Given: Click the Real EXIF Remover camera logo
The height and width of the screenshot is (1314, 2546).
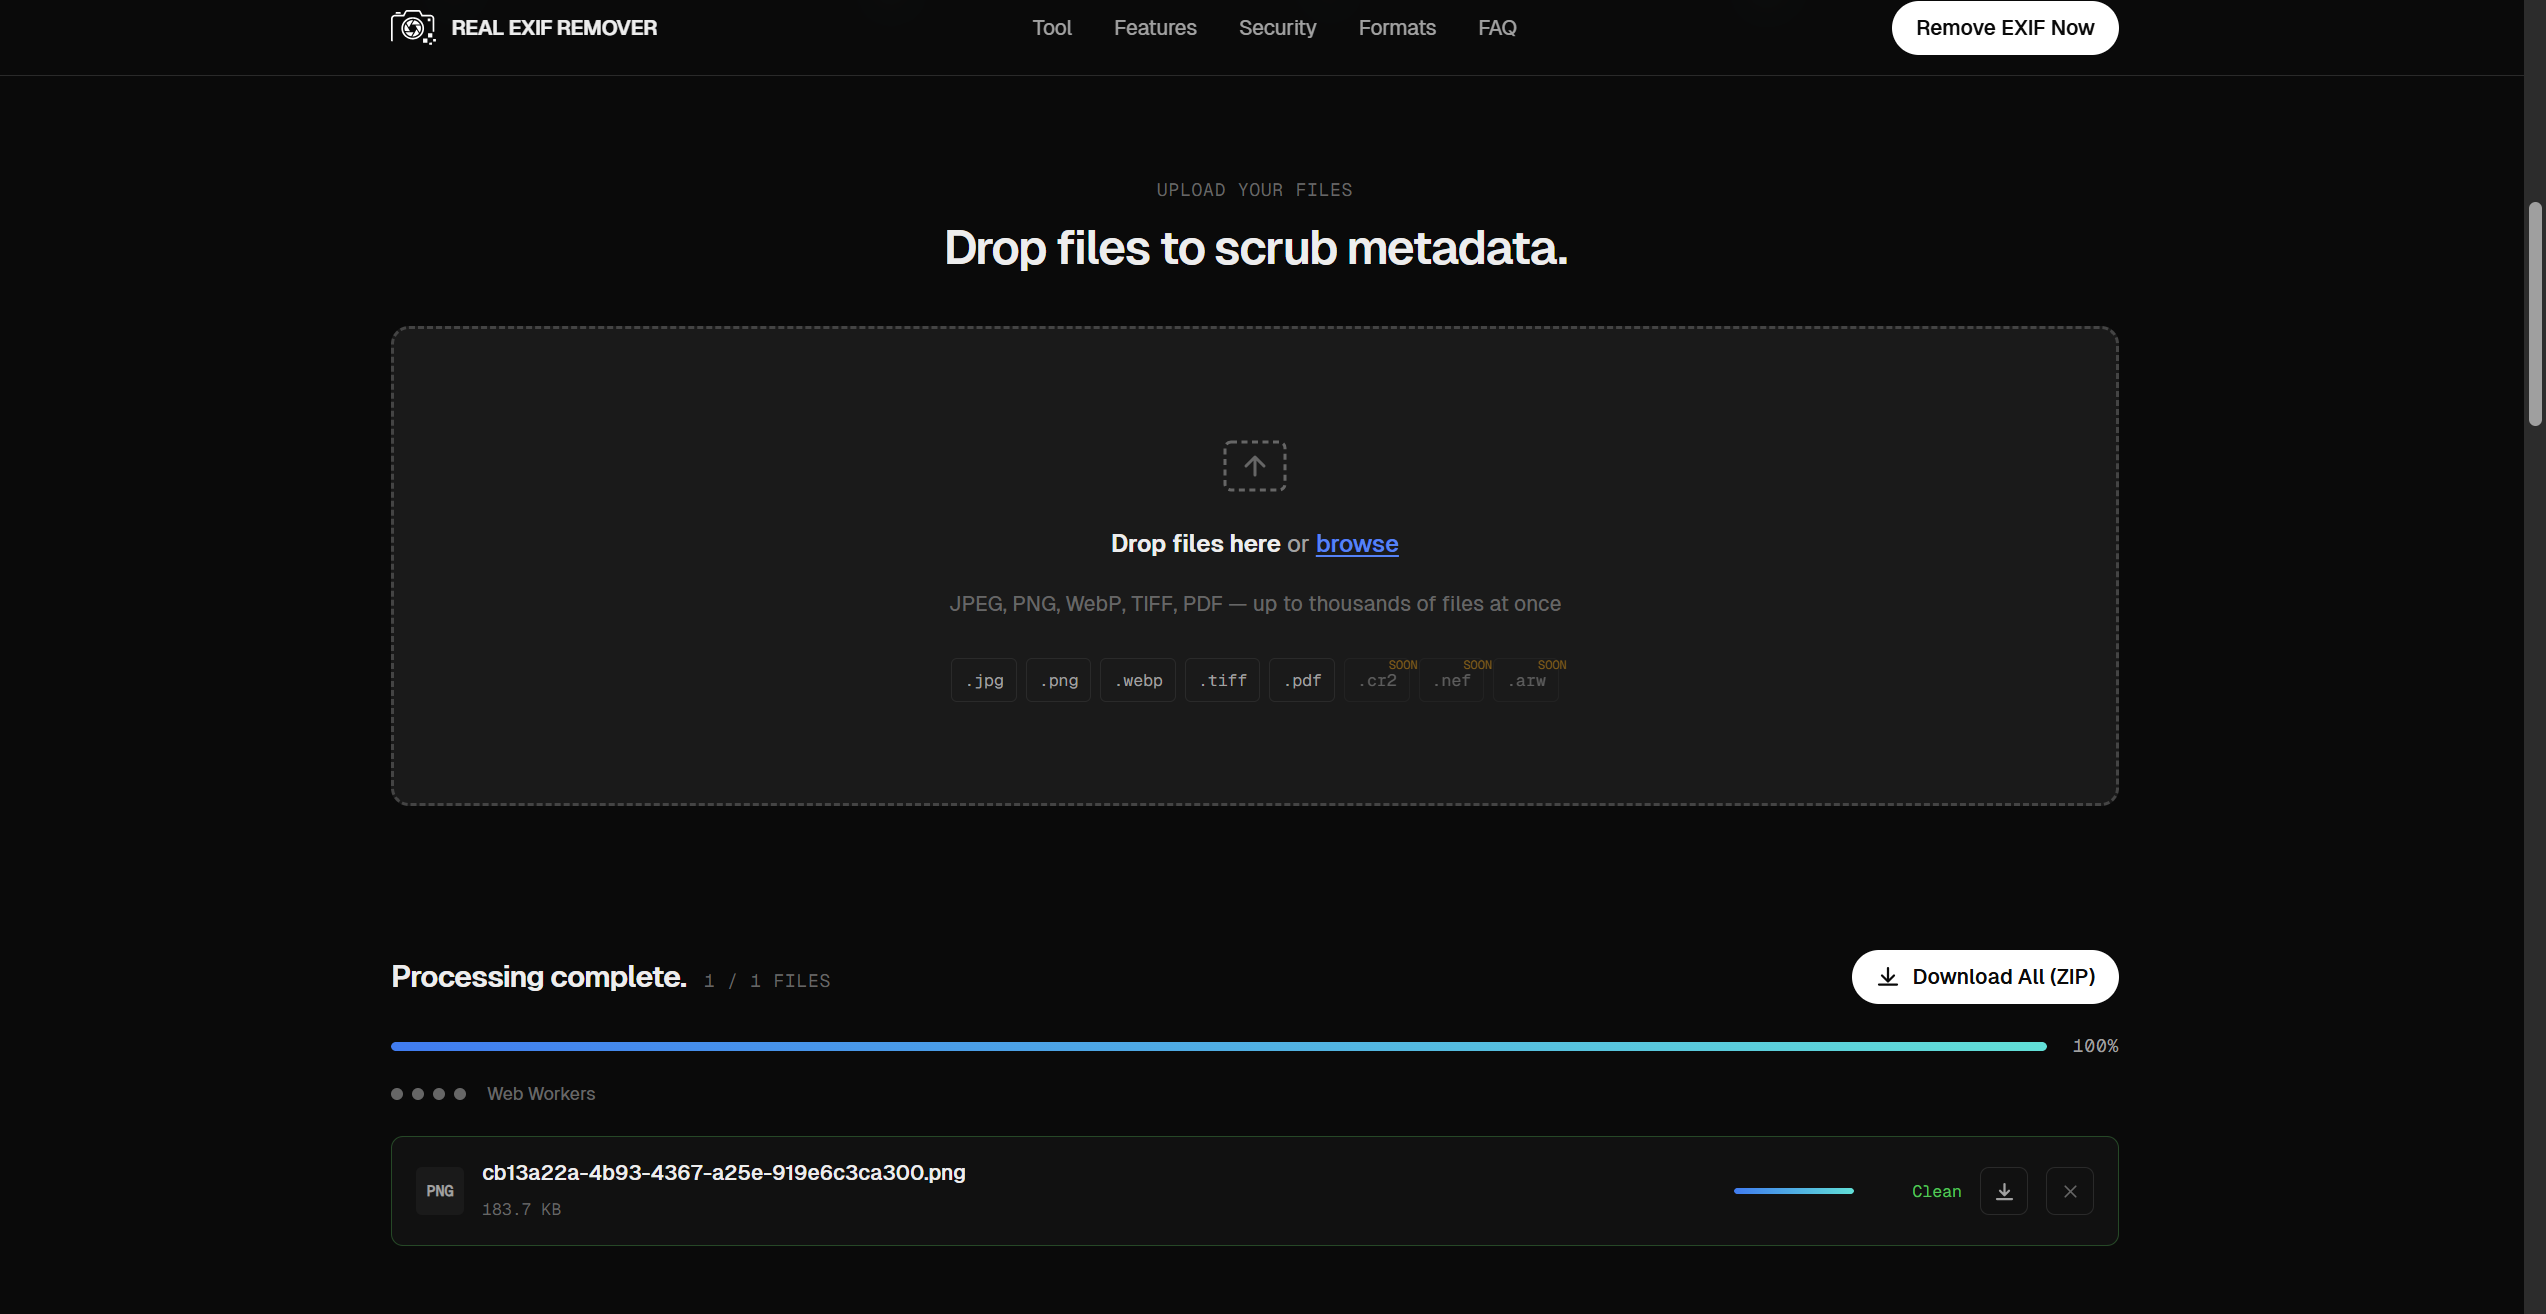Looking at the screenshot, I should click(413, 27).
